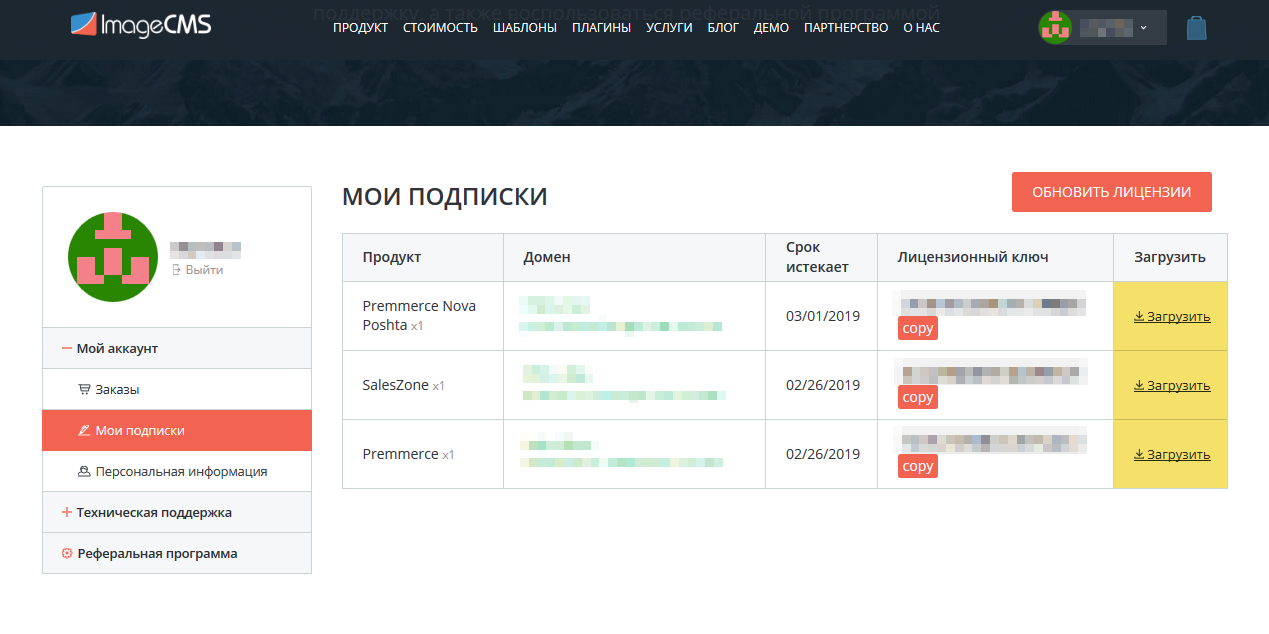Click the ImageCMS logo
The height and width of the screenshot is (634, 1269).
tap(141, 26)
